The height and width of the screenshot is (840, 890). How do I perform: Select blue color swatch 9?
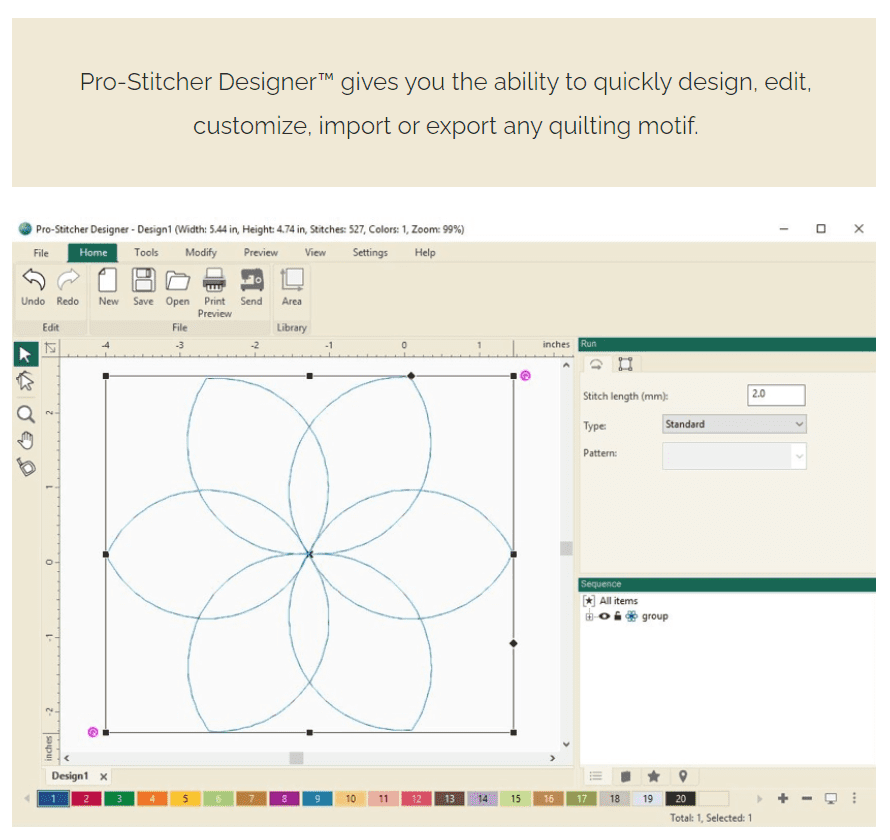coord(317,799)
